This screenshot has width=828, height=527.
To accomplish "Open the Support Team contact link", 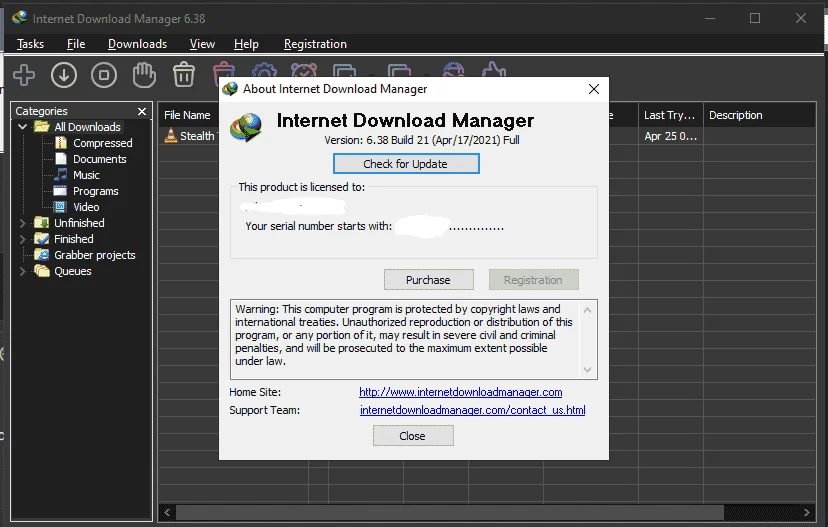I will (473, 410).
